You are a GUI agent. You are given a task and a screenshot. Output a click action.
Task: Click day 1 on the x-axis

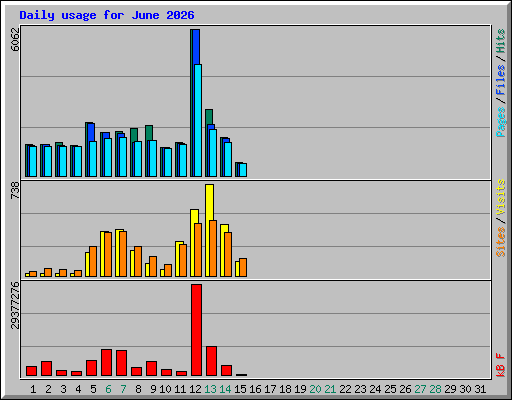point(33,389)
